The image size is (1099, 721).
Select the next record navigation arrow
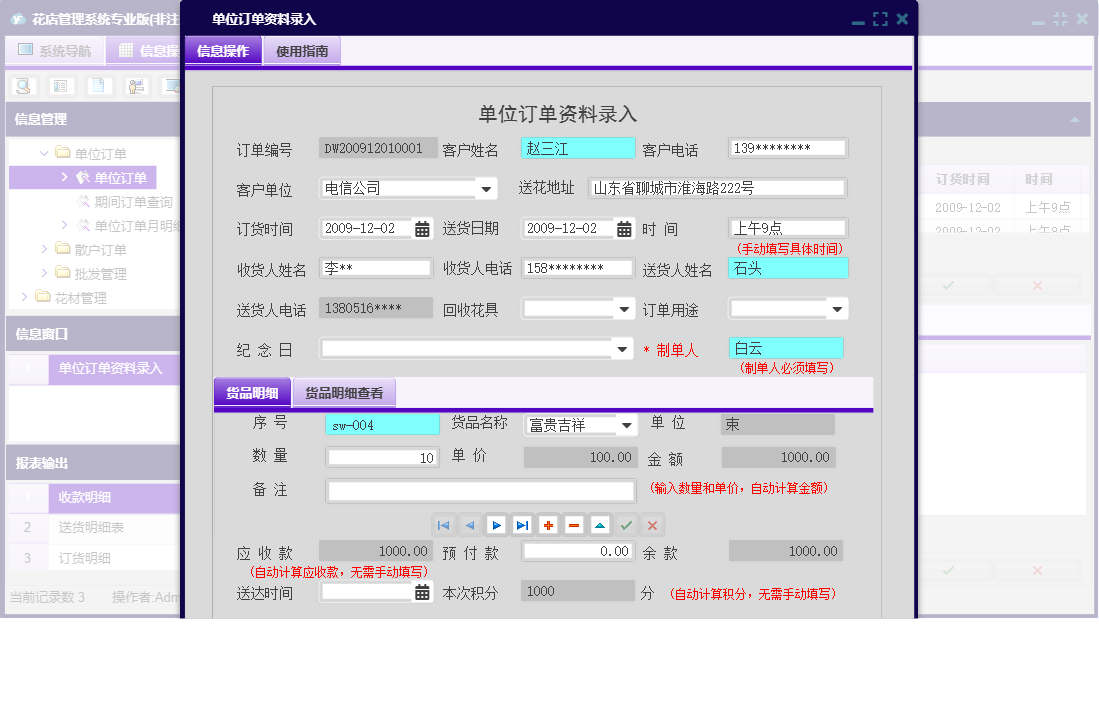point(497,524)
